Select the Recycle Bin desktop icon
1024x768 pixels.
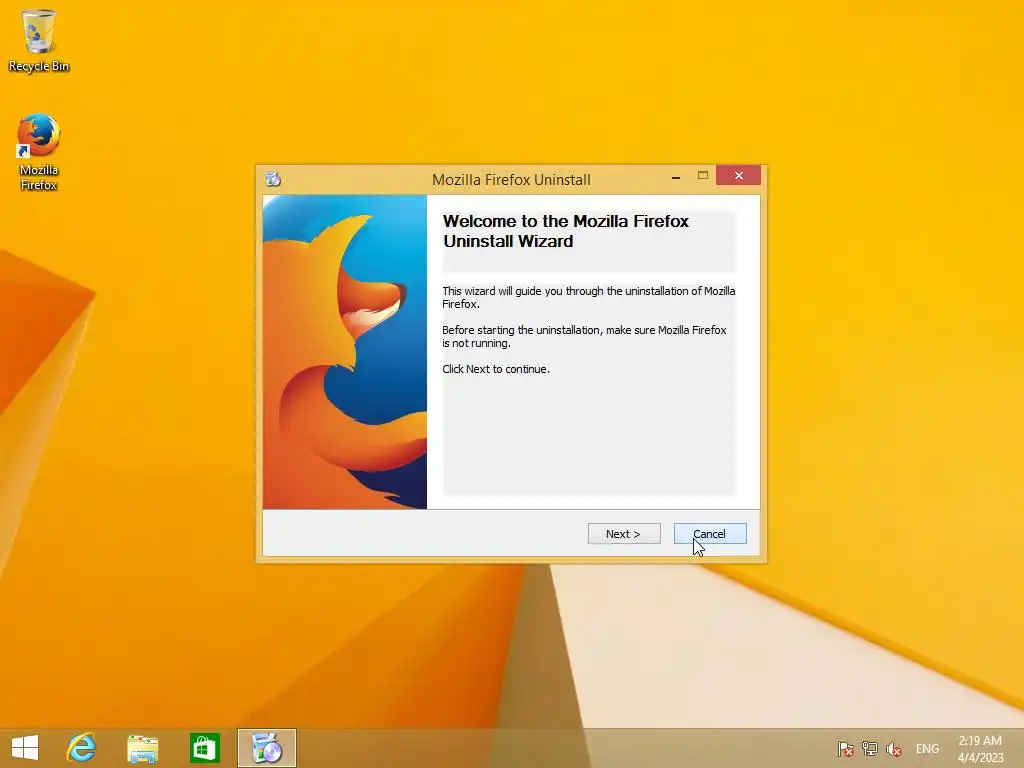click(39, 40)
